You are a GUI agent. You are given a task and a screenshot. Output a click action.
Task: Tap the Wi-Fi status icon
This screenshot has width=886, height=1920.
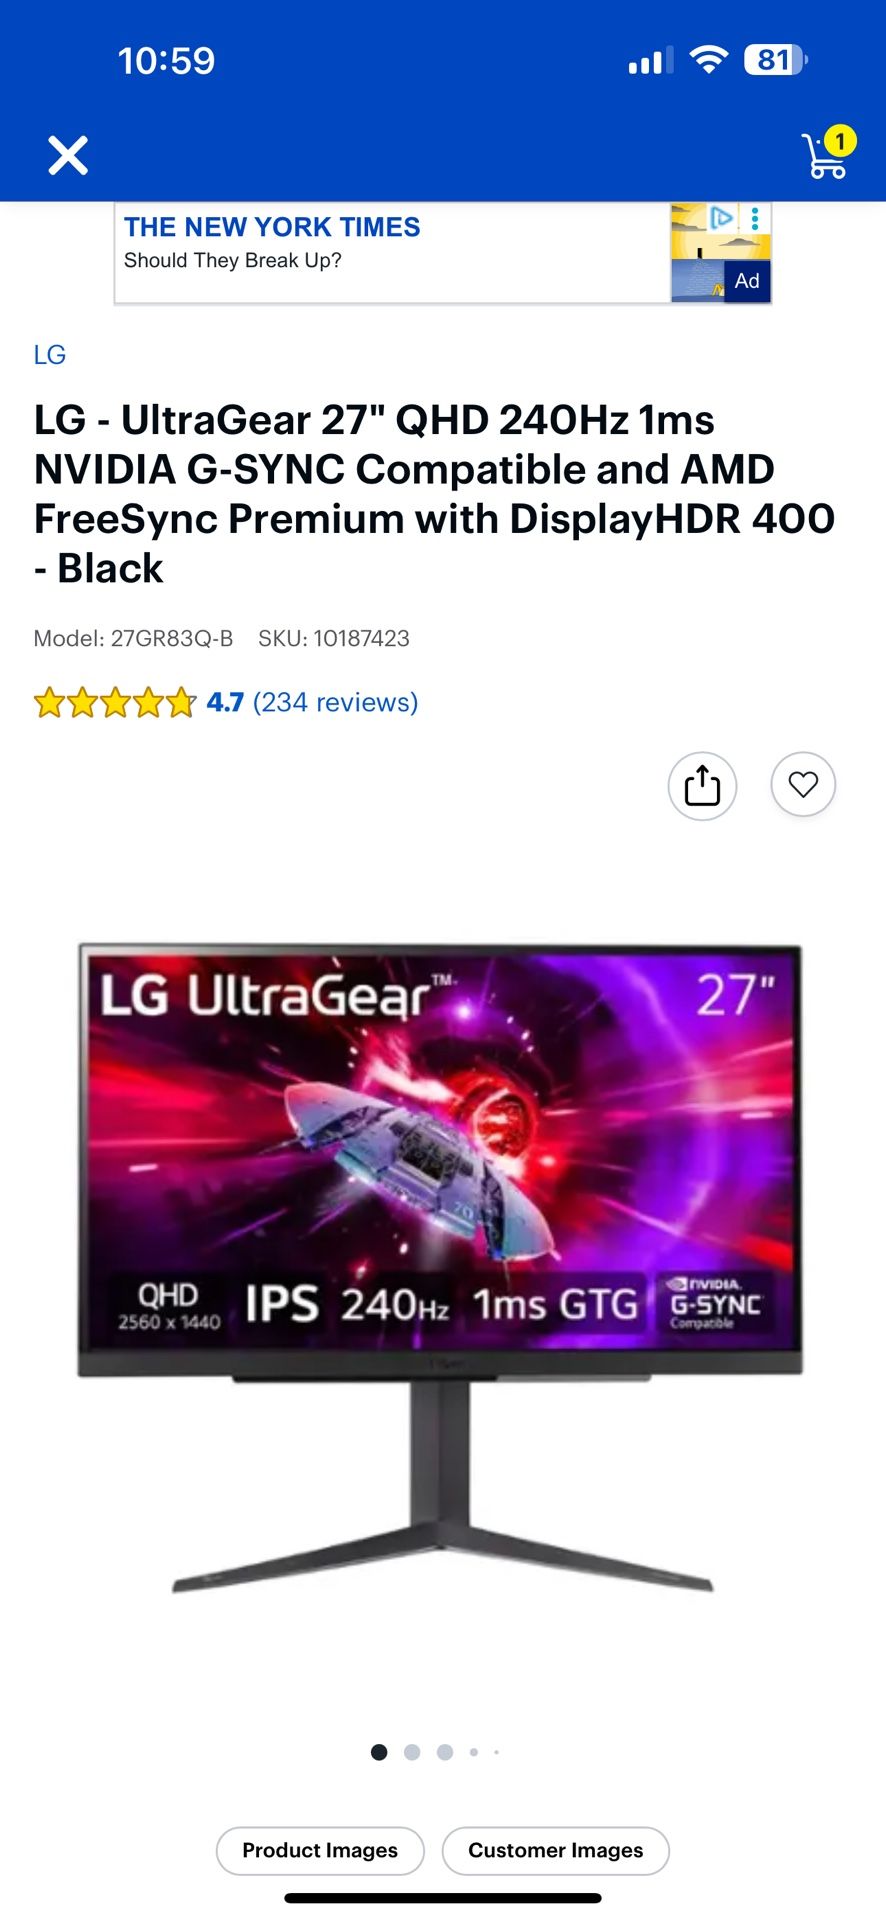709,60
